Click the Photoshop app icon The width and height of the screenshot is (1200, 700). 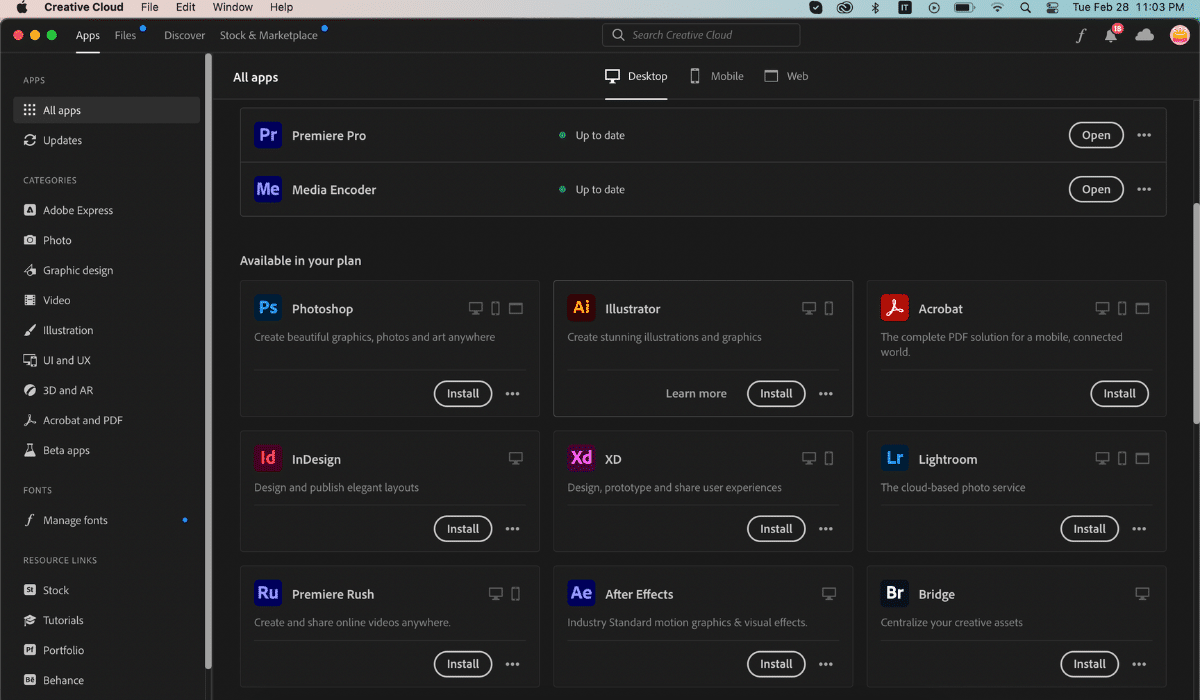[x=268, y=308]
